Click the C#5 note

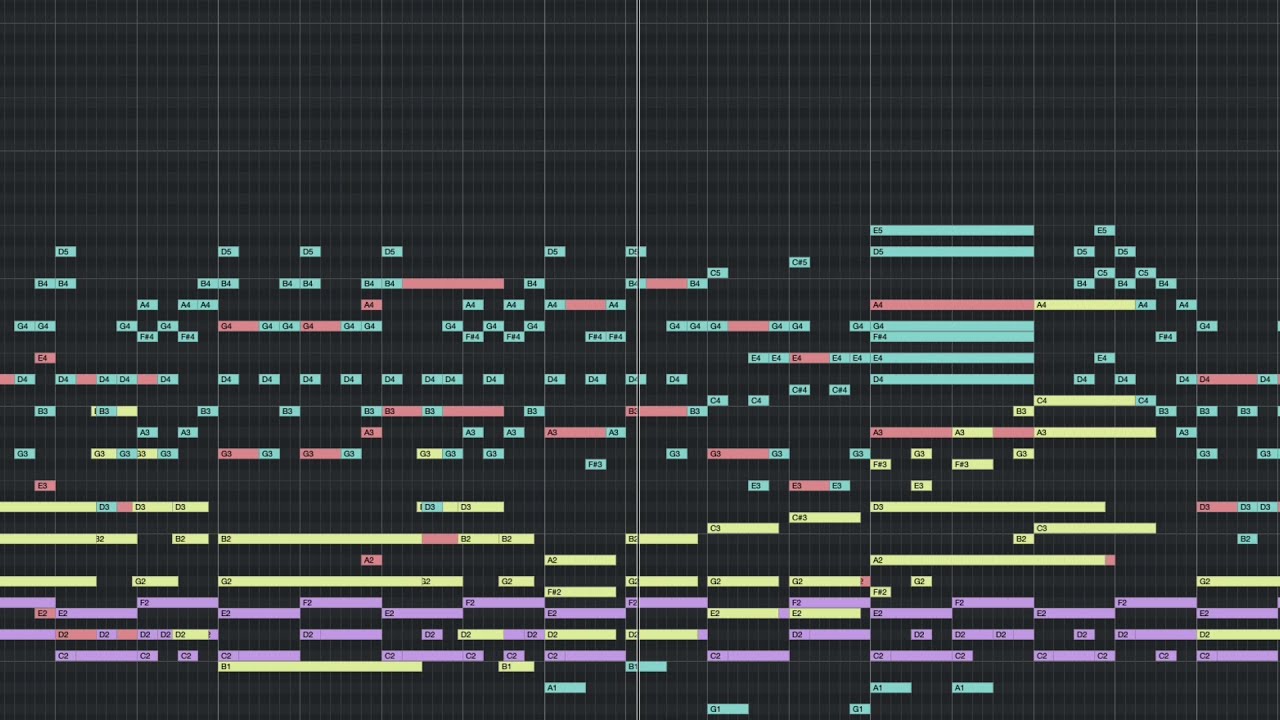coord(799,262)
